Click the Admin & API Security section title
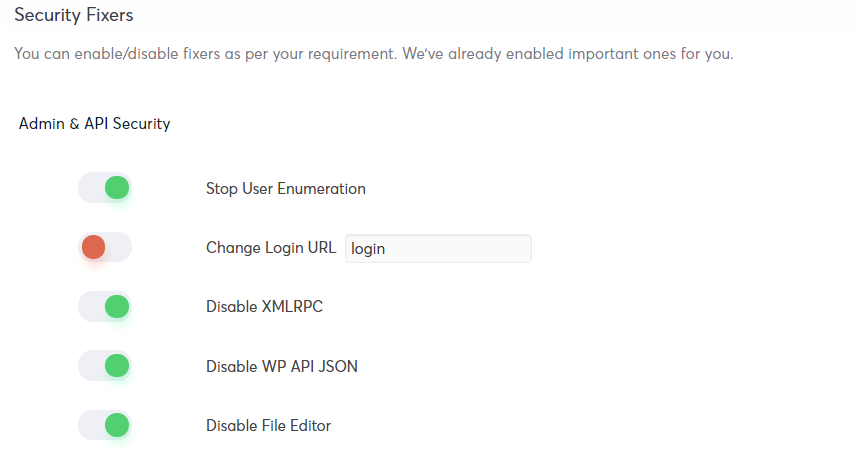The width and height of the screenshot is (860, 456). point(94,123)
